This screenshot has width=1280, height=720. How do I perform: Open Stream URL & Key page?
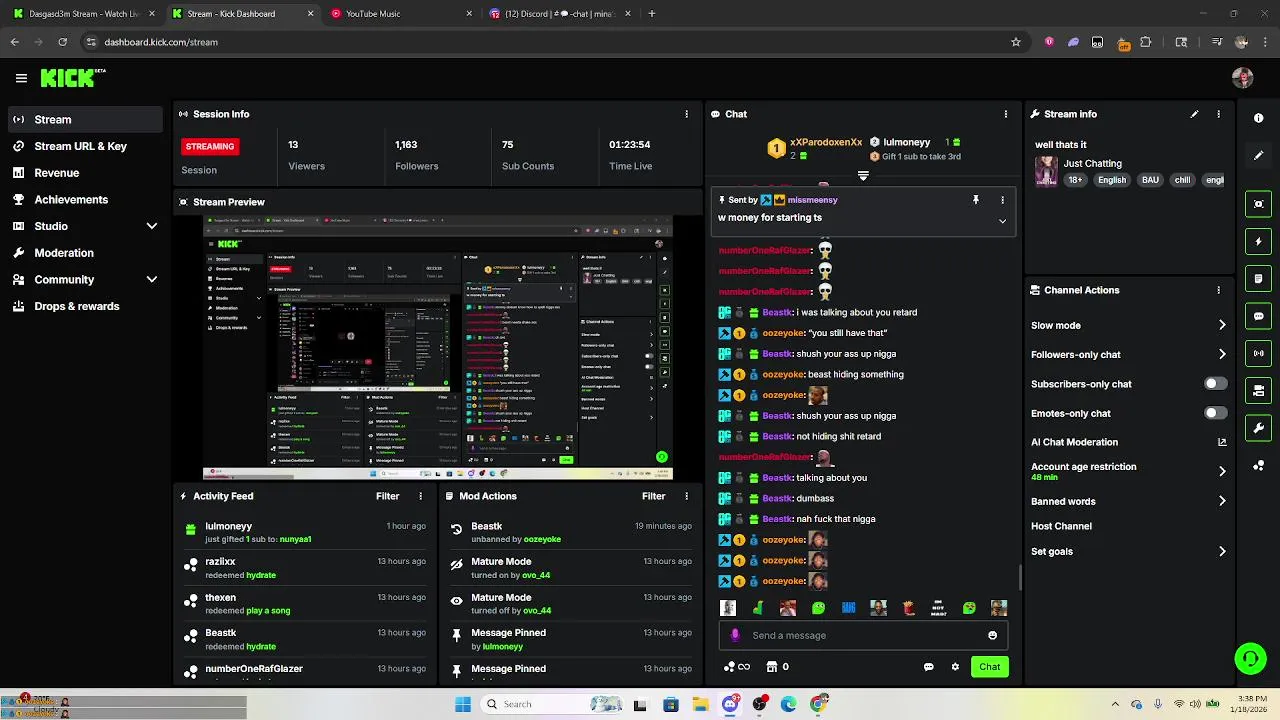(85, 146)
